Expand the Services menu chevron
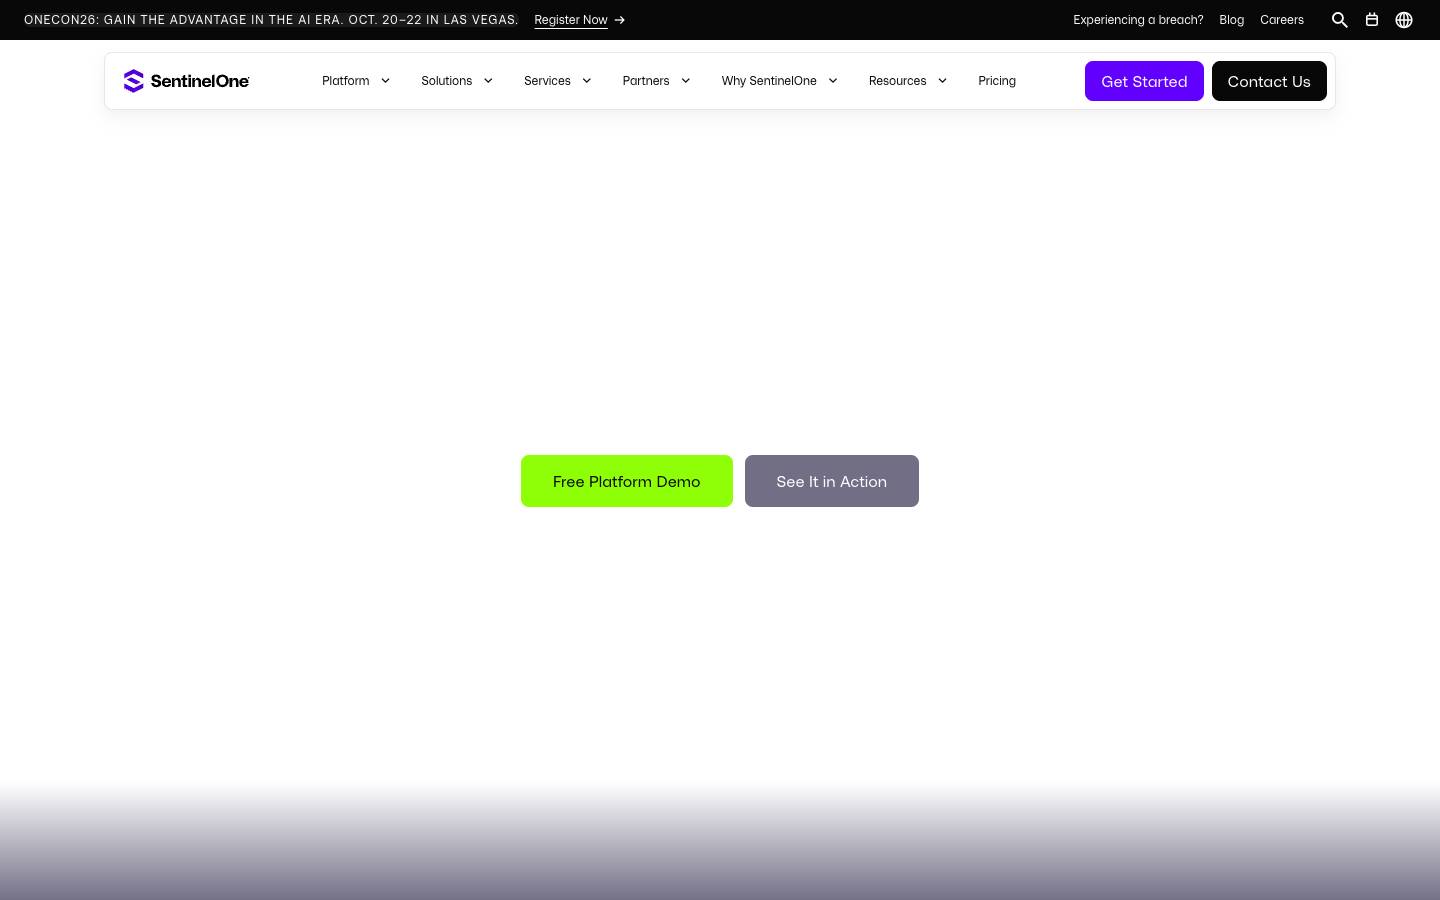Screen dimensions: 1440x900 [x=587, y=81]
